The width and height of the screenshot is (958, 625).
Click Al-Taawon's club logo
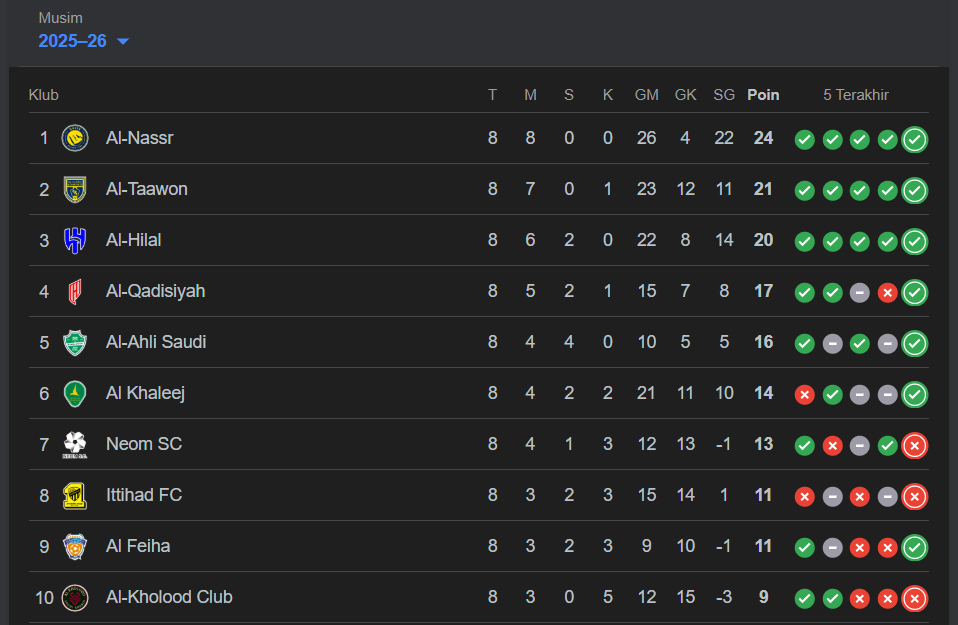pos(75,189)
